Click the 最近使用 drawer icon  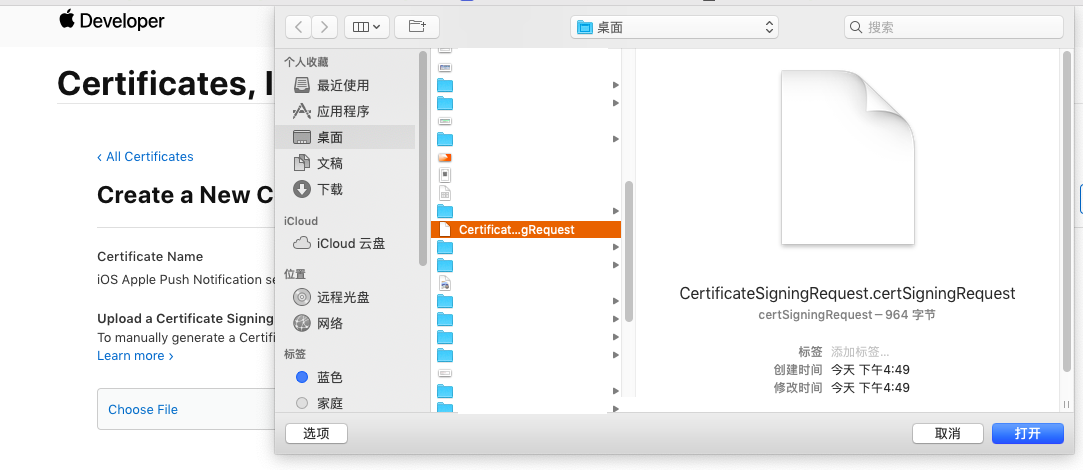click(x=302, y=85)
